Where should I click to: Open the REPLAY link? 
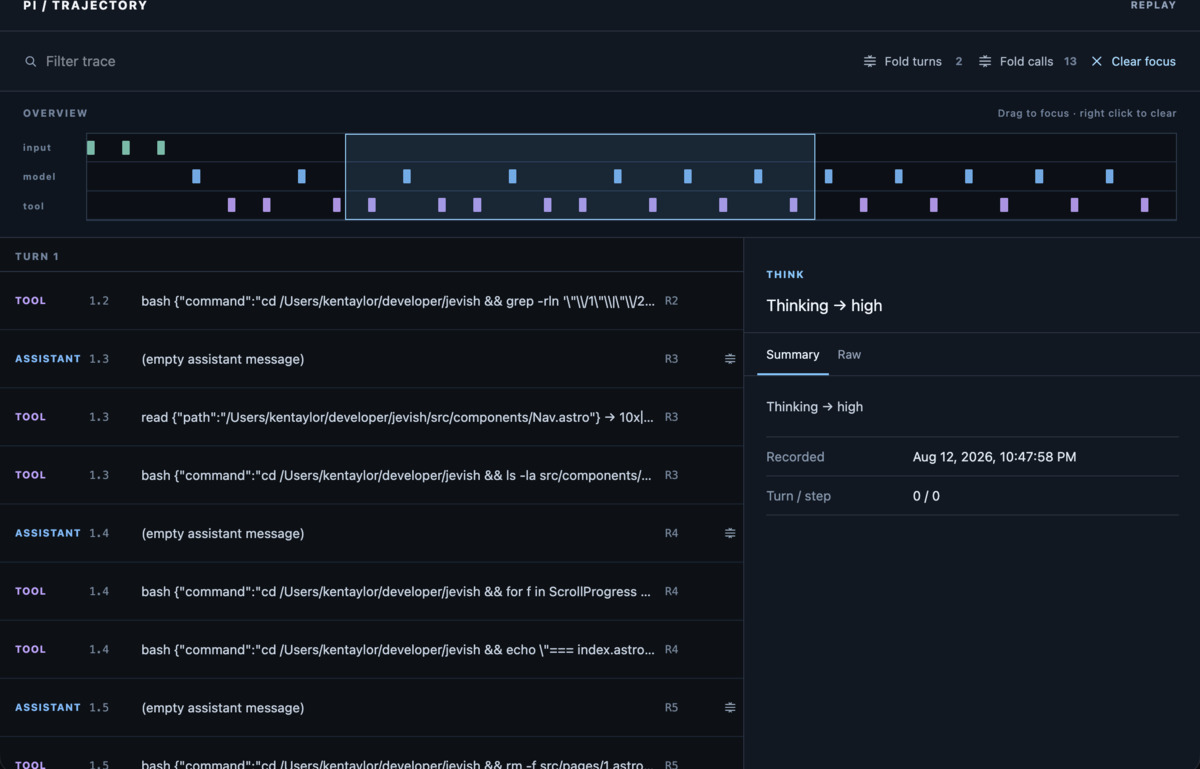(x=1153, y=6)
